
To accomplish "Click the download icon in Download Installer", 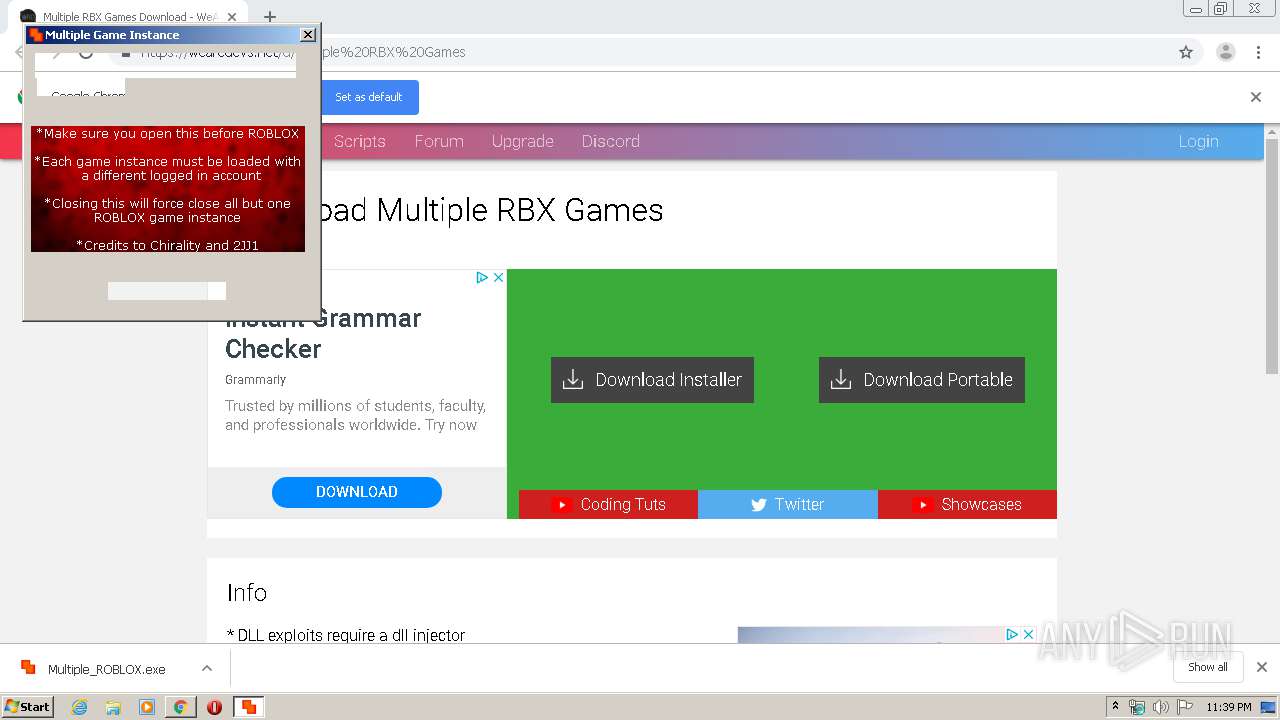I will [573, 380].
